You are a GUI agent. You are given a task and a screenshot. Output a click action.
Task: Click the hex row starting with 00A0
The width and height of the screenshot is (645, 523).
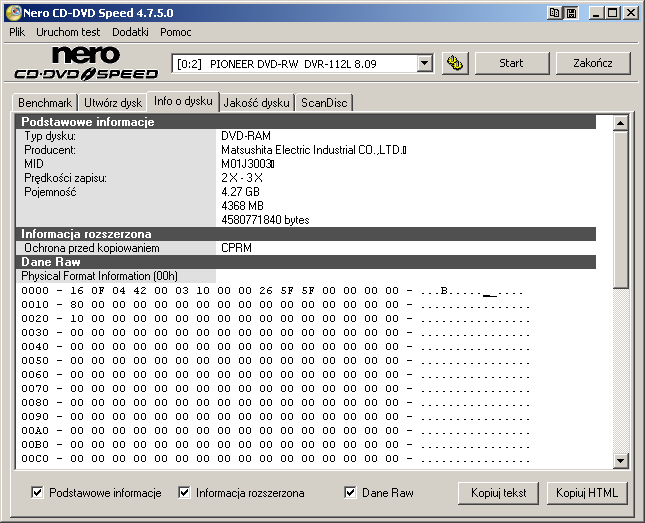pos(276,431)
